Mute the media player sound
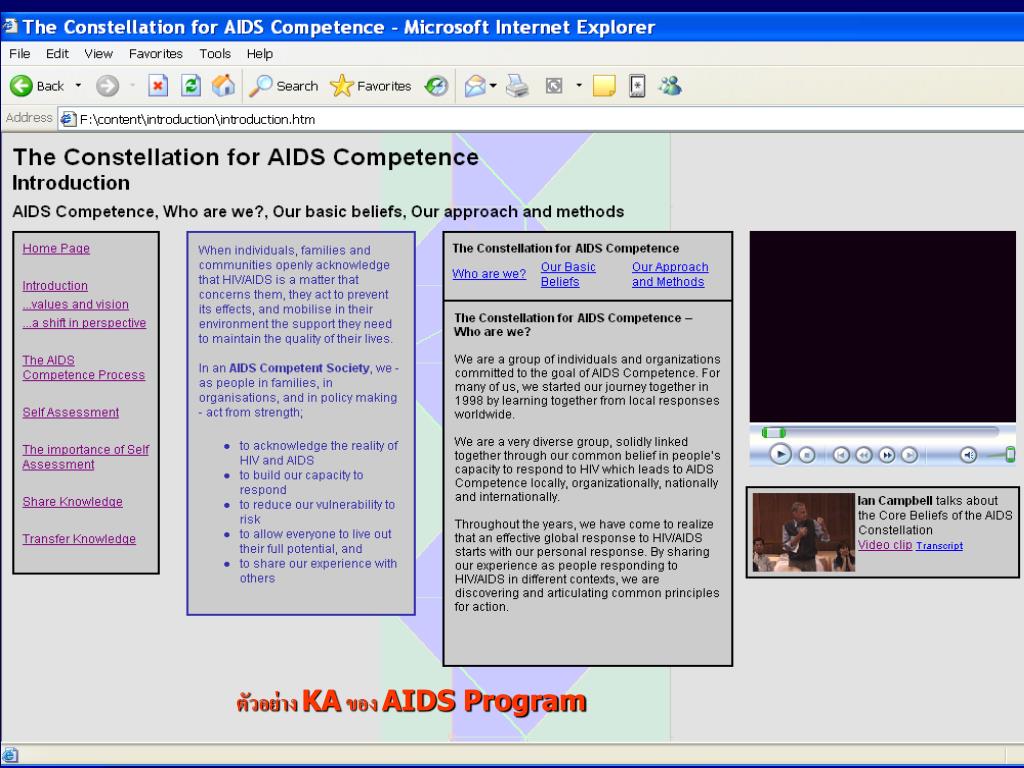This screenshot has height=768, width=1024. (x=968, y=455)
